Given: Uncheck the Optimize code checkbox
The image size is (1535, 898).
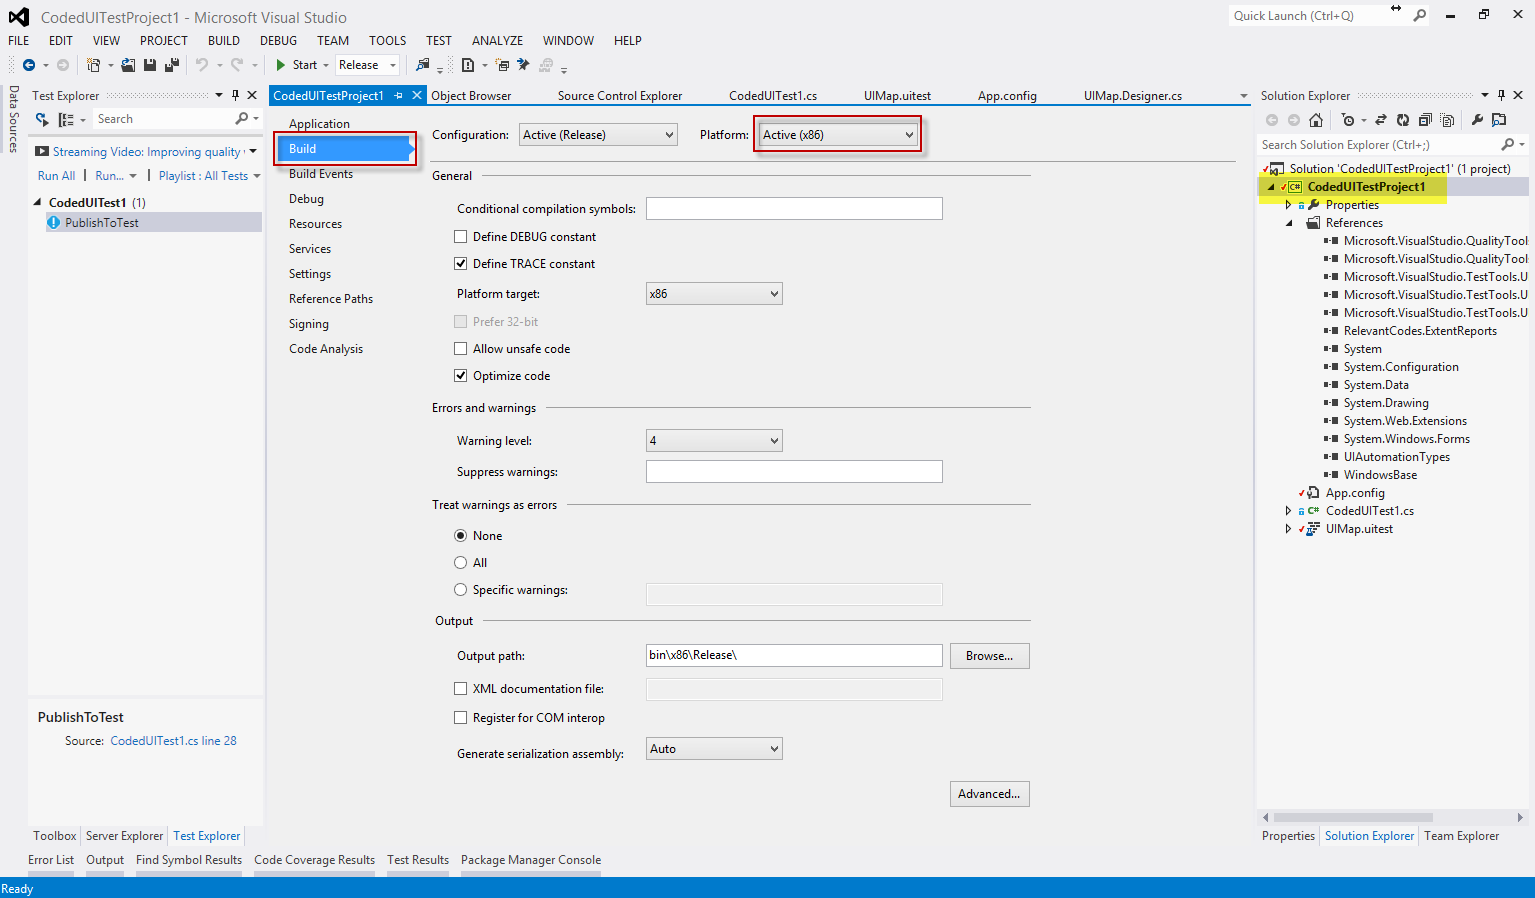Looking at the screenshot, I should click(x=460, y=376).
